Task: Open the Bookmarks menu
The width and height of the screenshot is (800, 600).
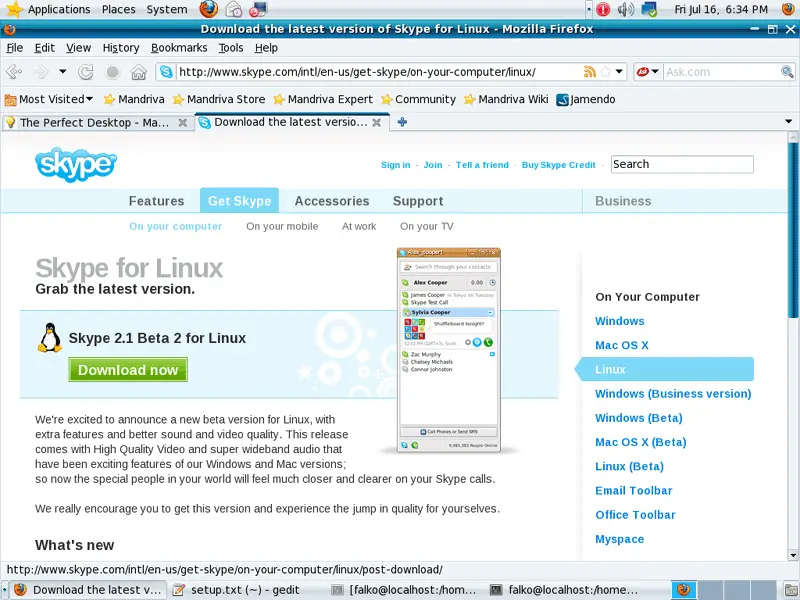Action: point(179,47)
